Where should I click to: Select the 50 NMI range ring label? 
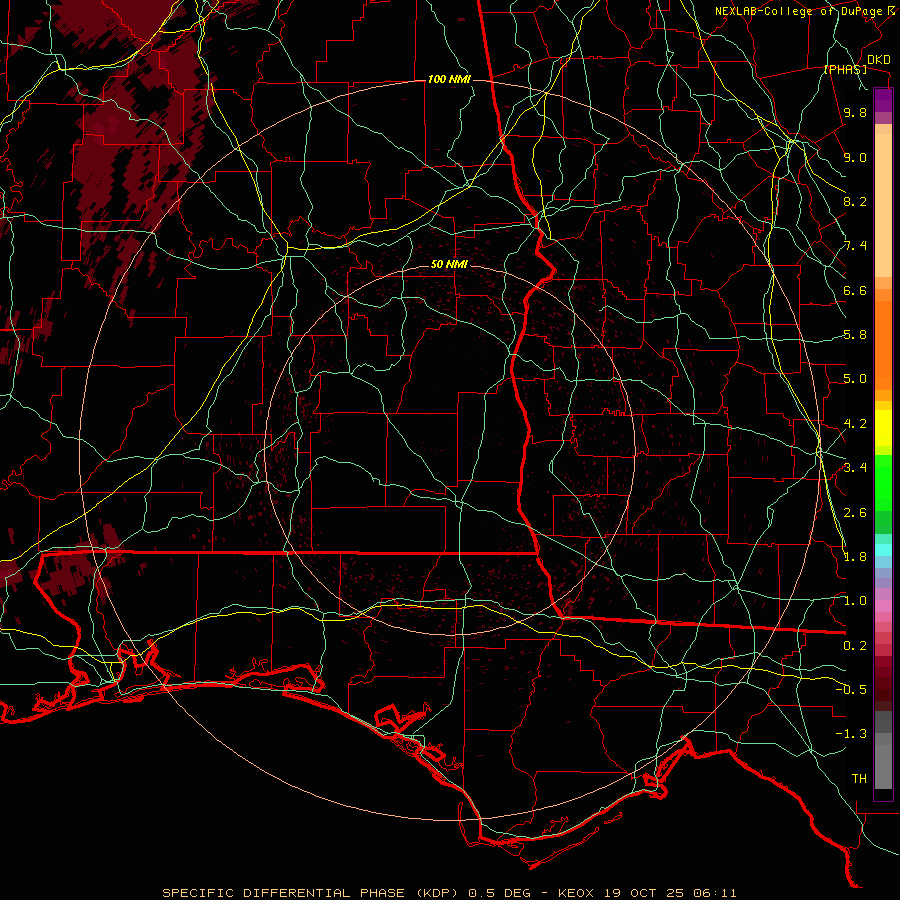click(449, 264)
